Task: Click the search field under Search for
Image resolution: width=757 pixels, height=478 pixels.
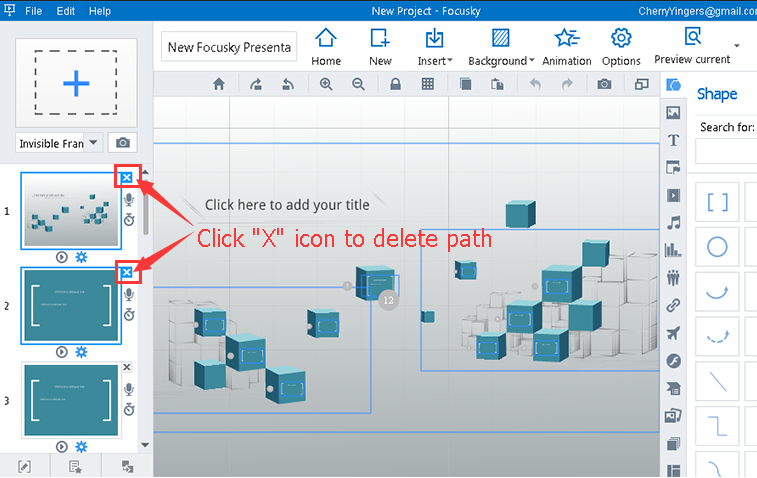Action: point(726,151)
